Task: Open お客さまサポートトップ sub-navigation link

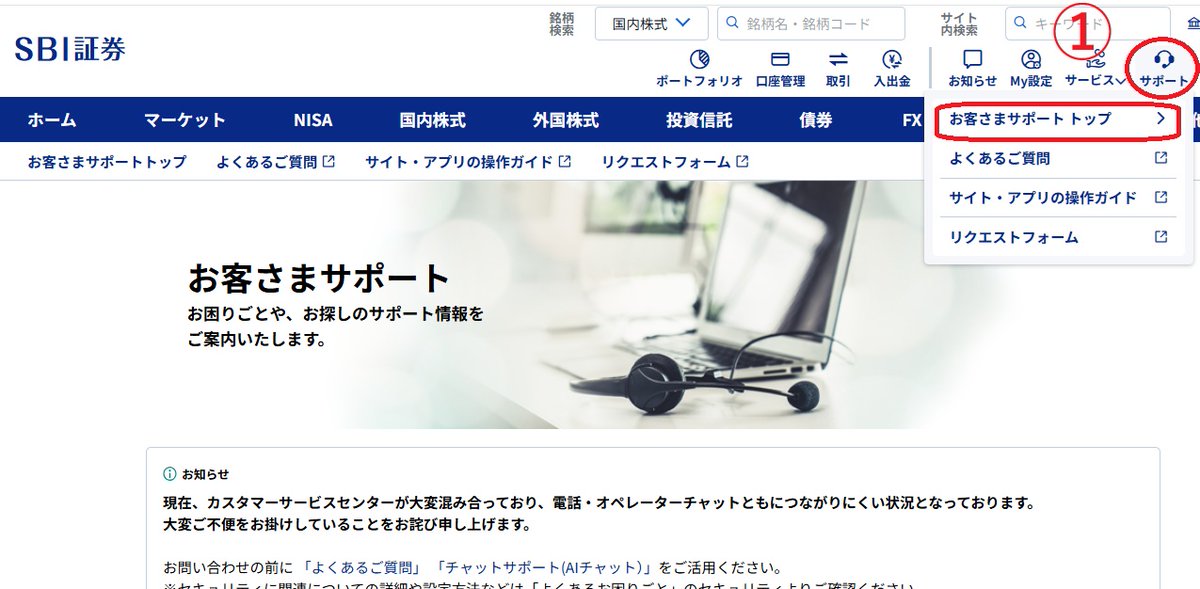Action: (x=107, y=161)
